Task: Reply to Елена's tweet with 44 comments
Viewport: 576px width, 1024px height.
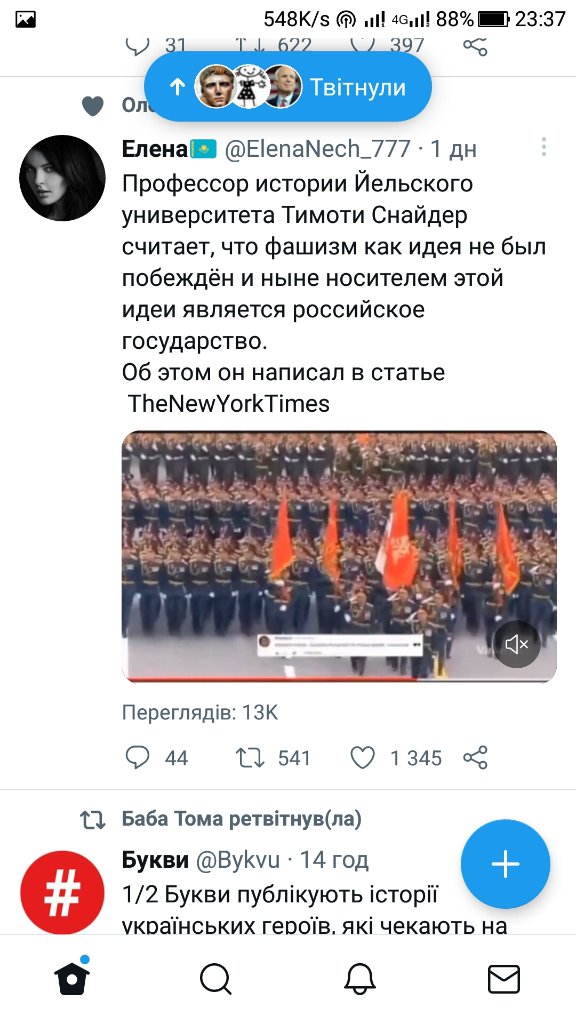Action: (137, 758)
